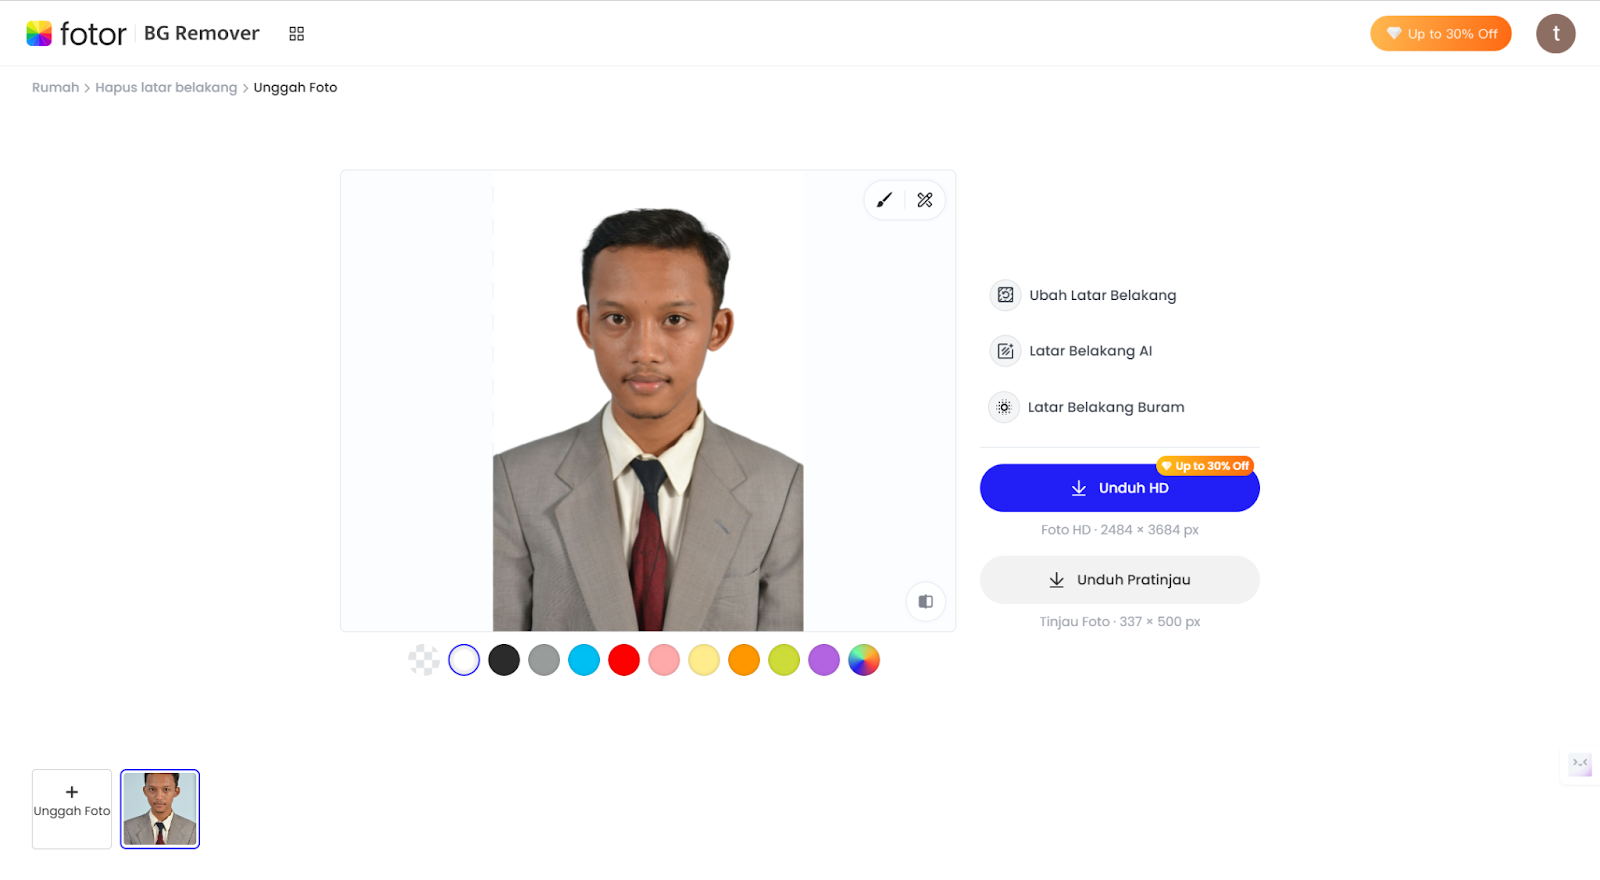Select the gray background swatch

544,660
